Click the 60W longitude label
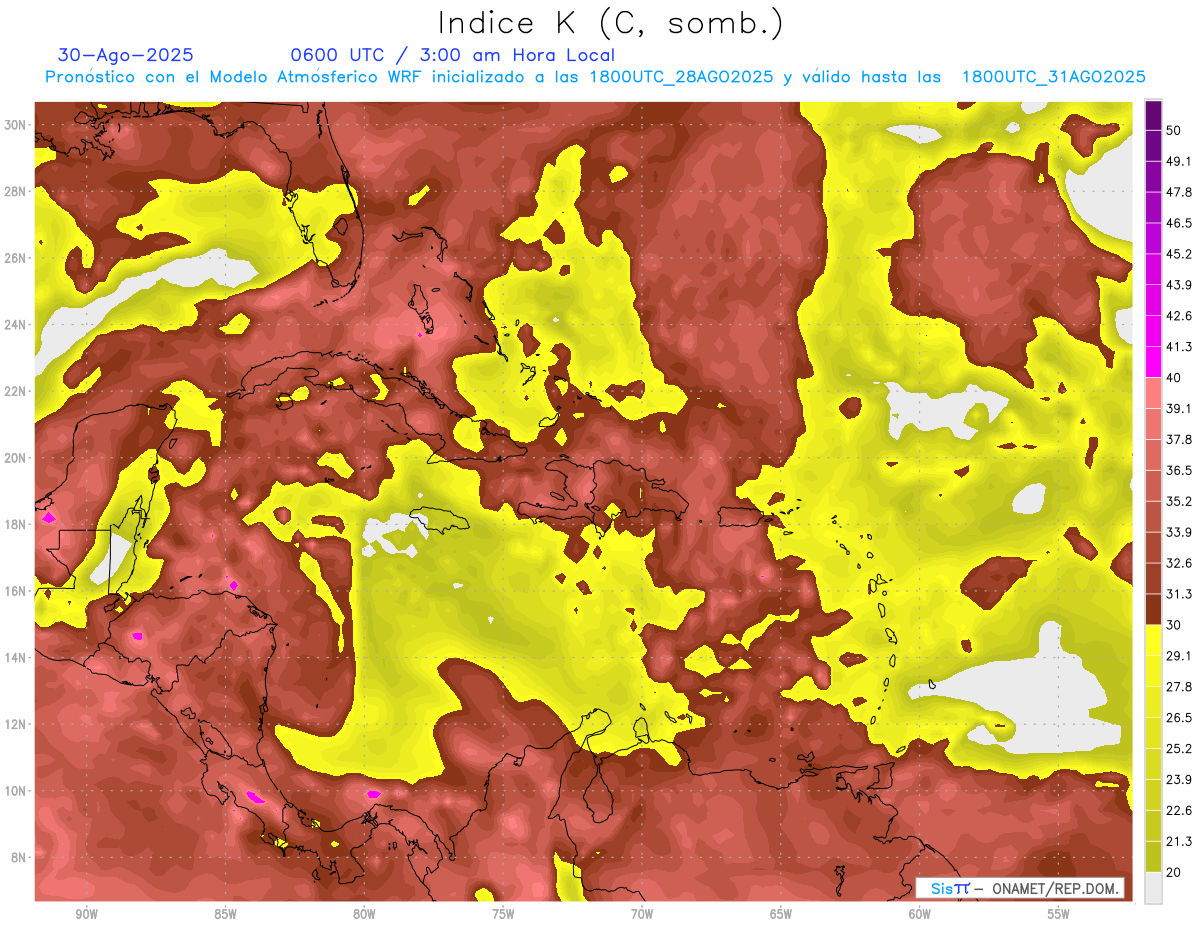This screenshot has width=1200, height=927. tap(920, 914)
